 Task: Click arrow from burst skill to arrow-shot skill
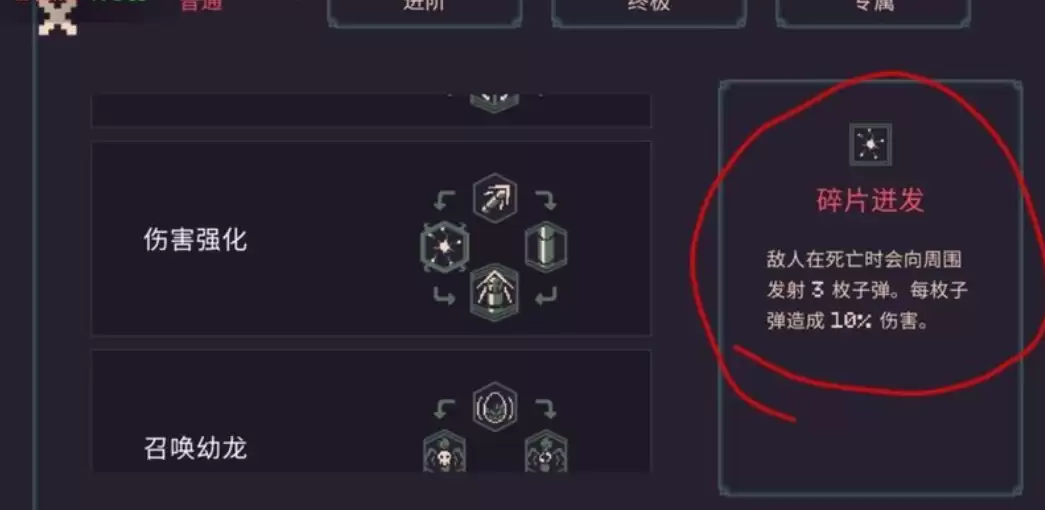click(x=445, y=199)
